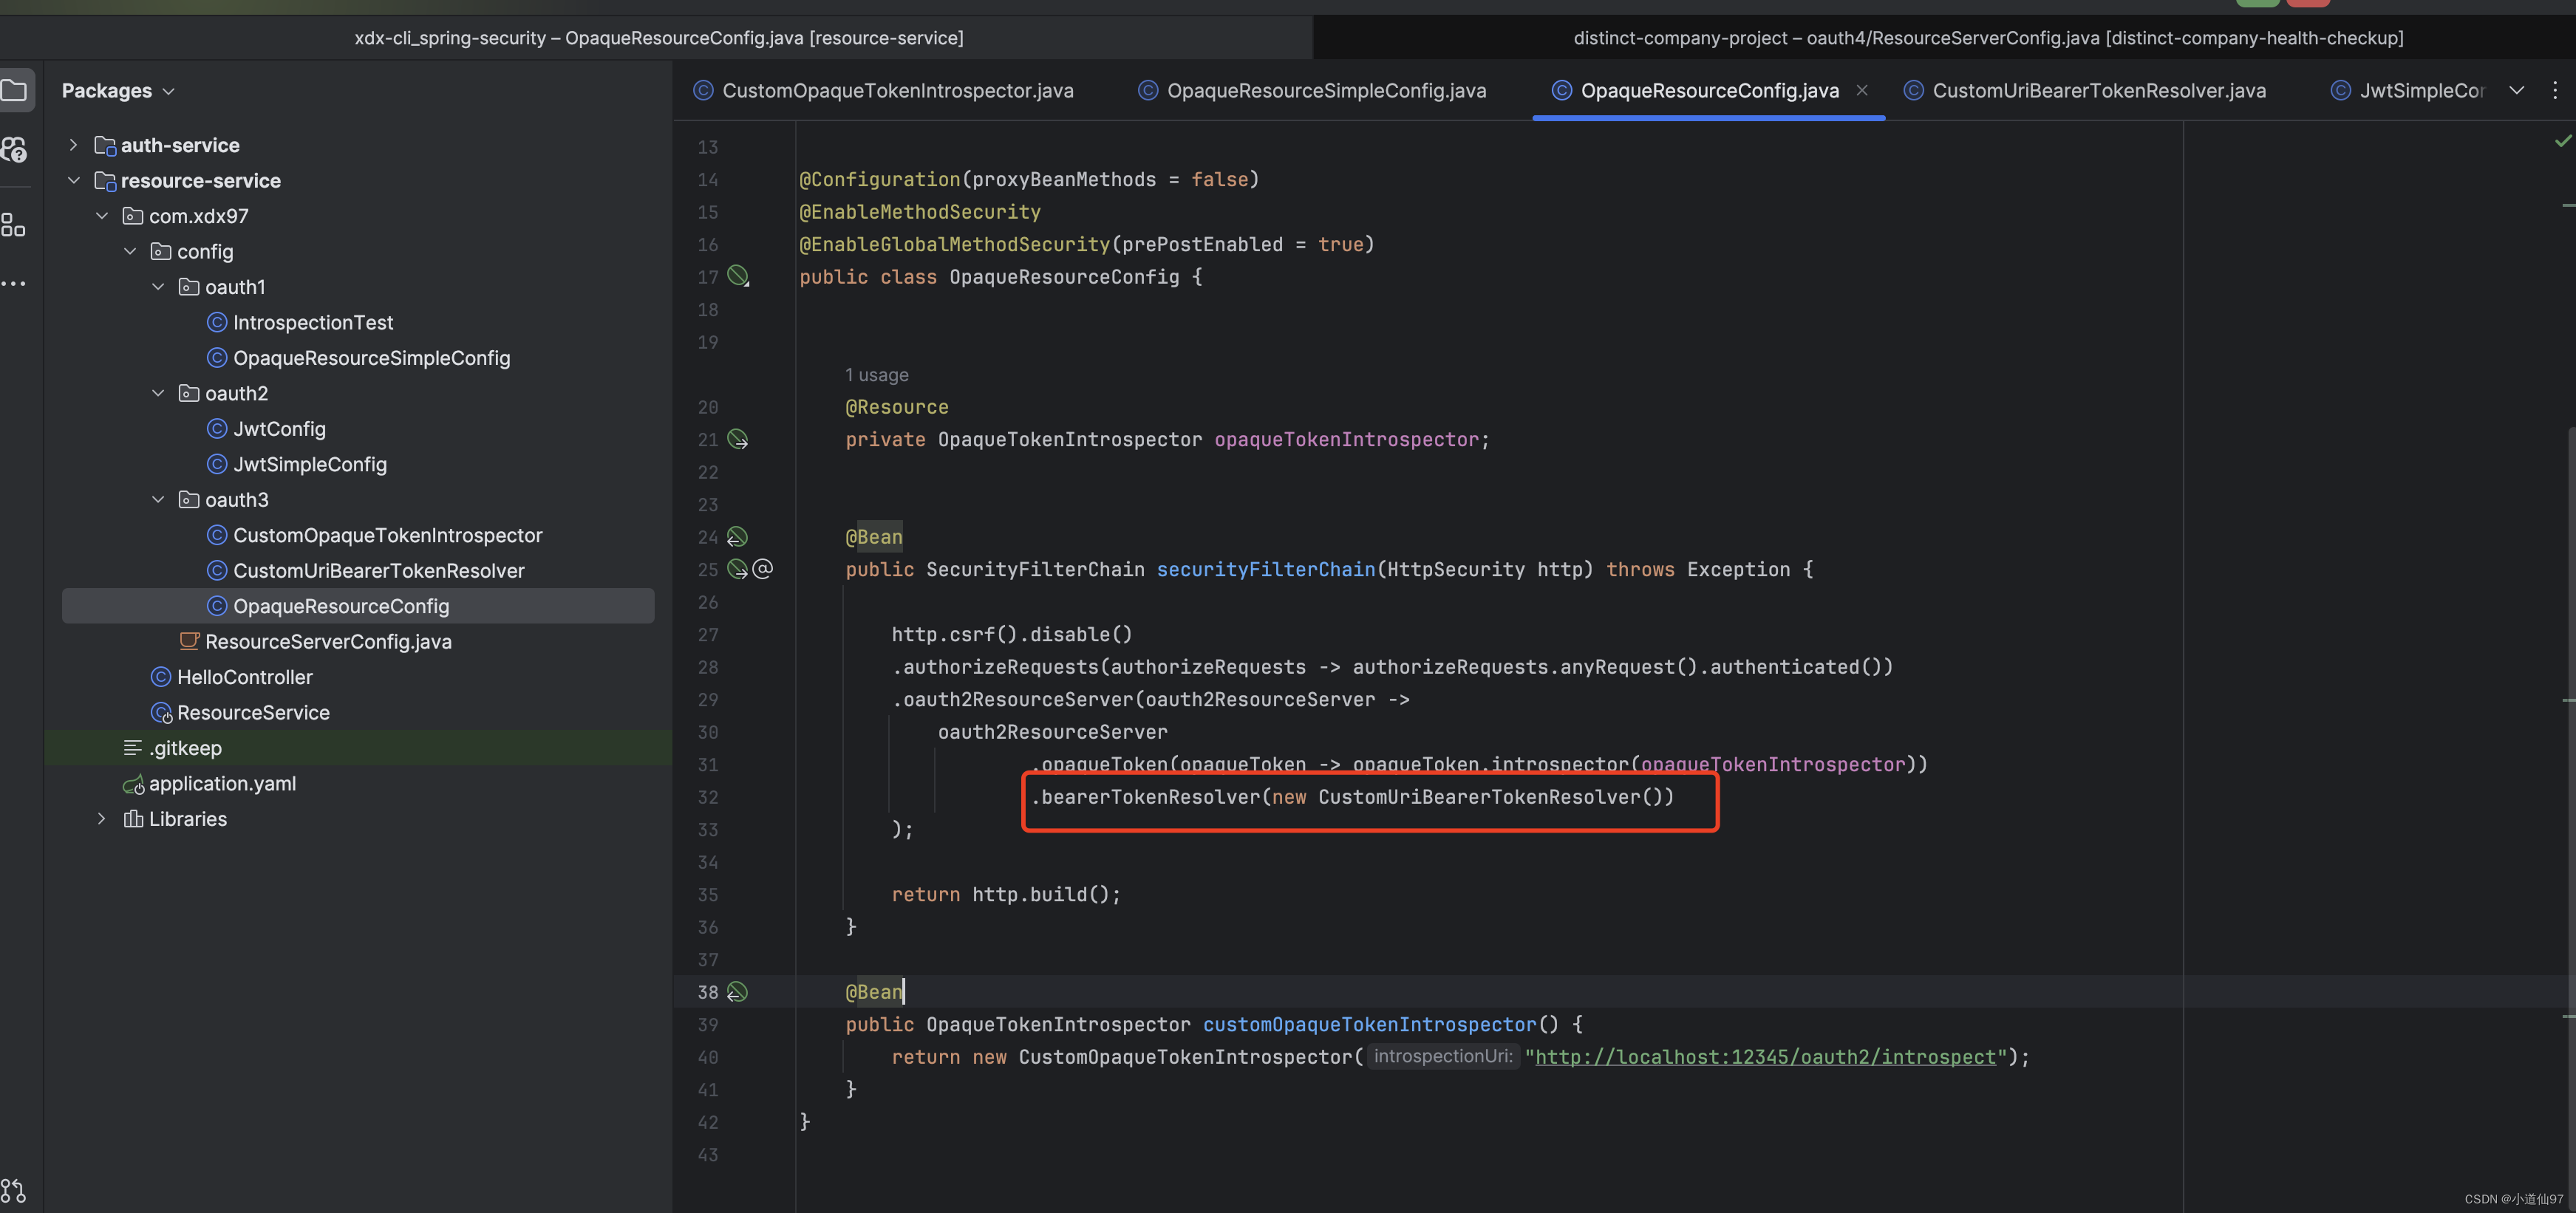This screenshot has width=2576, height=1213.
Task: Expand the Libraries node
Action: pyautogui.click(x=101, y=818)
